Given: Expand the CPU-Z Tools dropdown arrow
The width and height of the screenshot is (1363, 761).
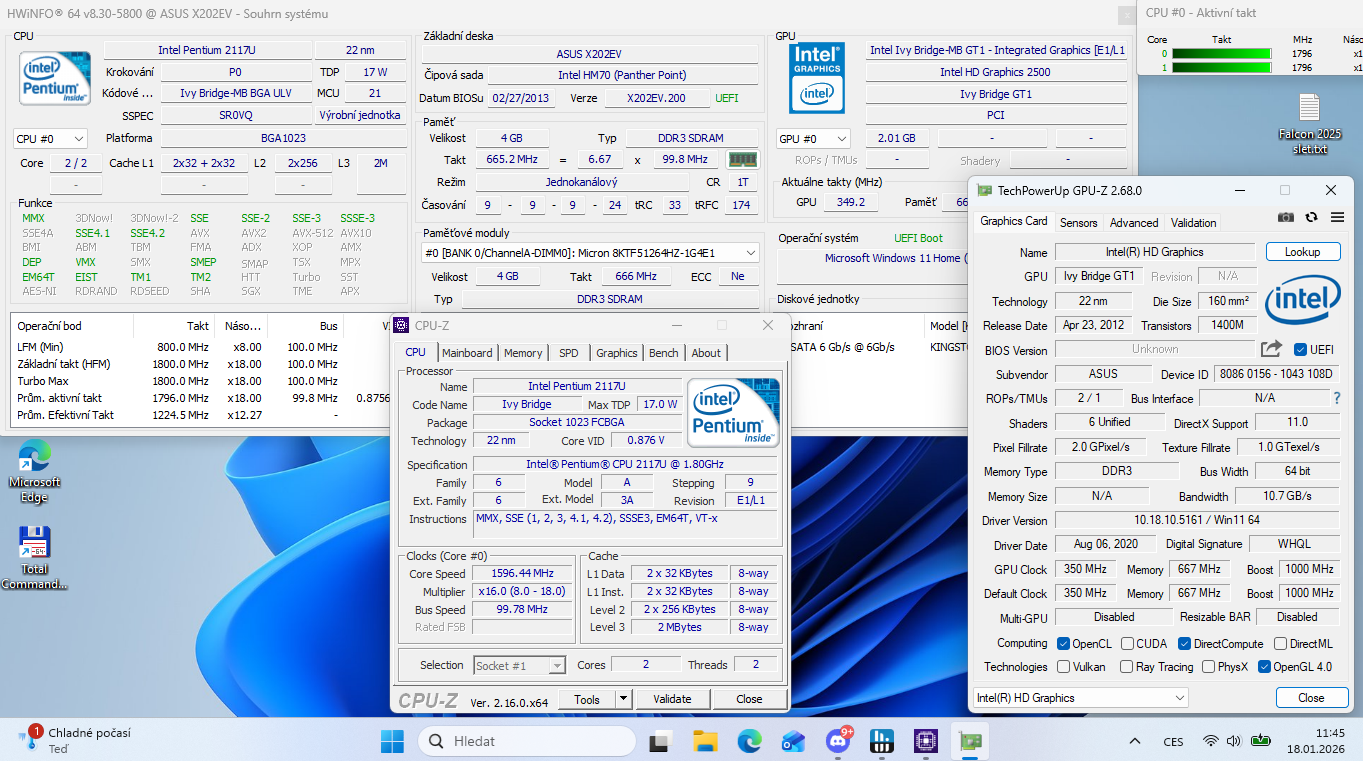Looking at the screenshot, I should tap(624, 699).
